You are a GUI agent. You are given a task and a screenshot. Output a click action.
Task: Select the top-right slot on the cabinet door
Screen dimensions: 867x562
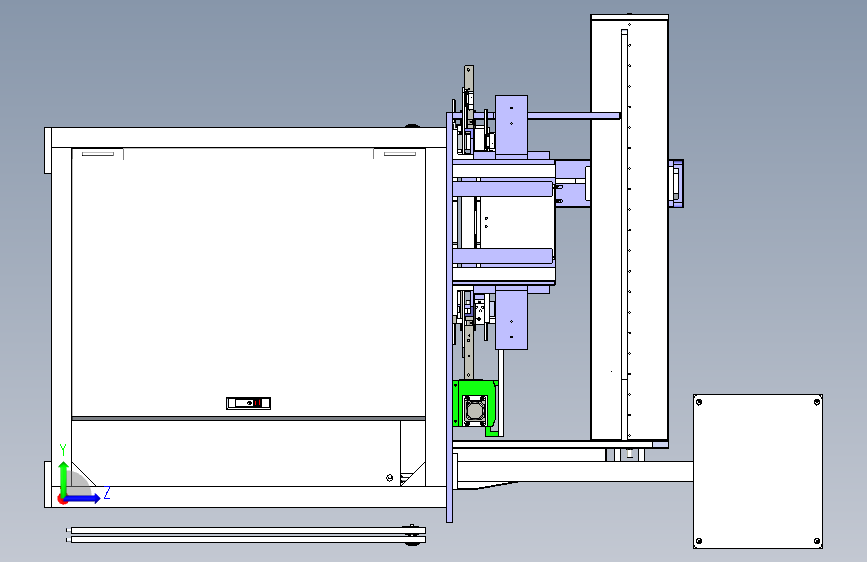(x=400, y=153)
